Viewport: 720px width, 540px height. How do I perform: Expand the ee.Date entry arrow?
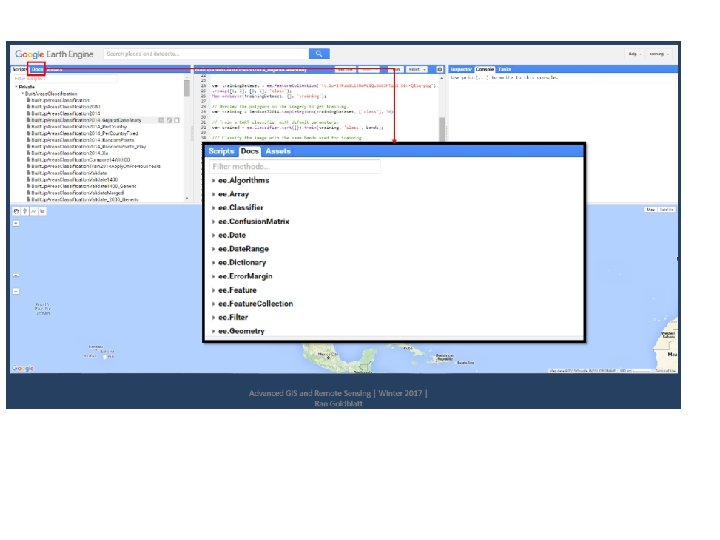[x=214, y=235]
